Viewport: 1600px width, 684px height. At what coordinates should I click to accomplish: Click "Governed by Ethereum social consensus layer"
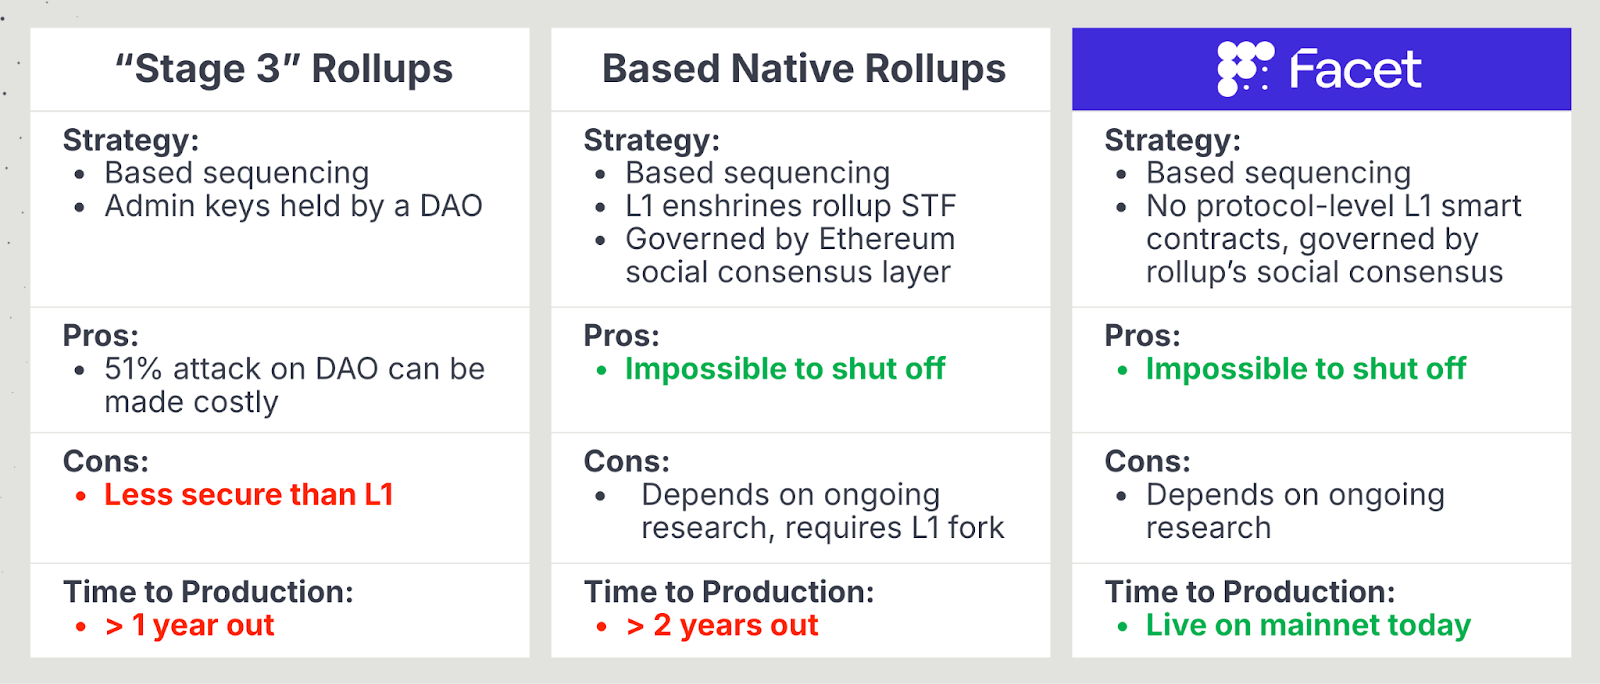click(790, 255)
